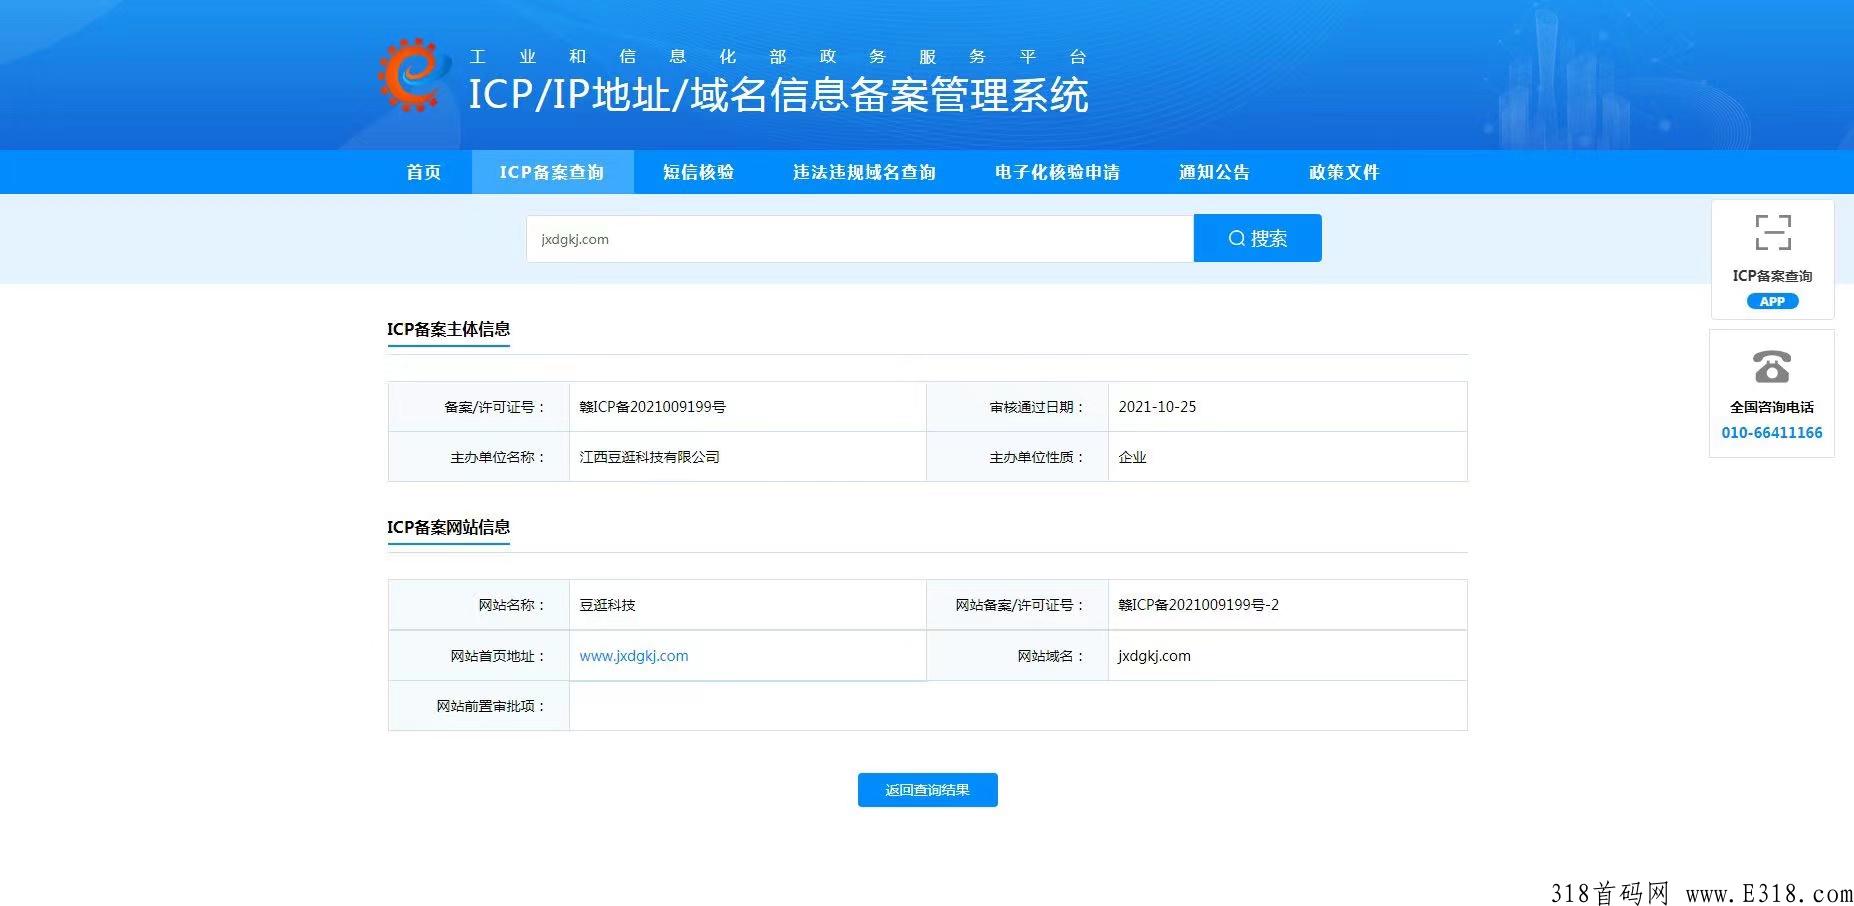The image size is (1854, 906).
Task: Click the 工业和信息化部政务服务平台 subtitle
Action: [x=778, y=57]
